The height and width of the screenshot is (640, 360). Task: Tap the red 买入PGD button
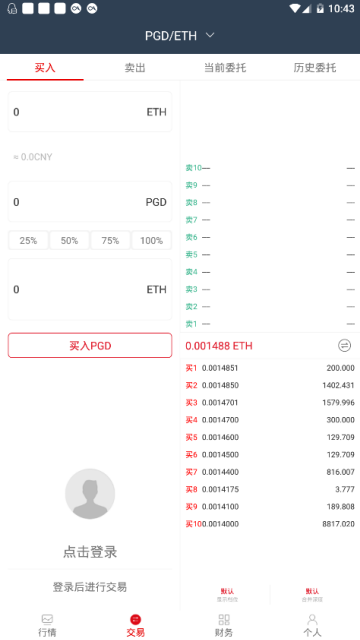click(90, 346)
